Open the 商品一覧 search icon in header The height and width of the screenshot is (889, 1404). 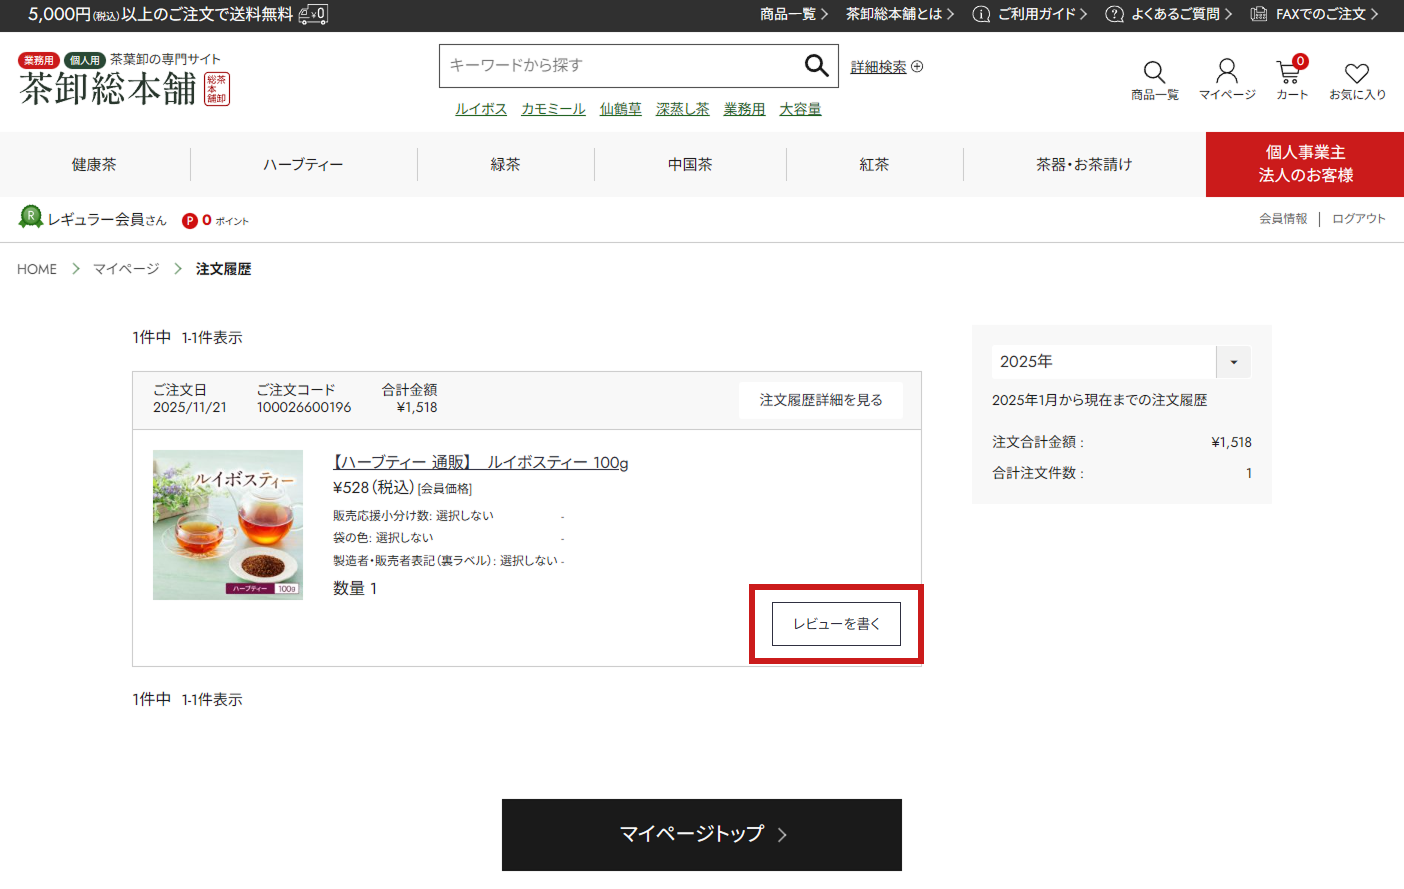(1154, 73)
